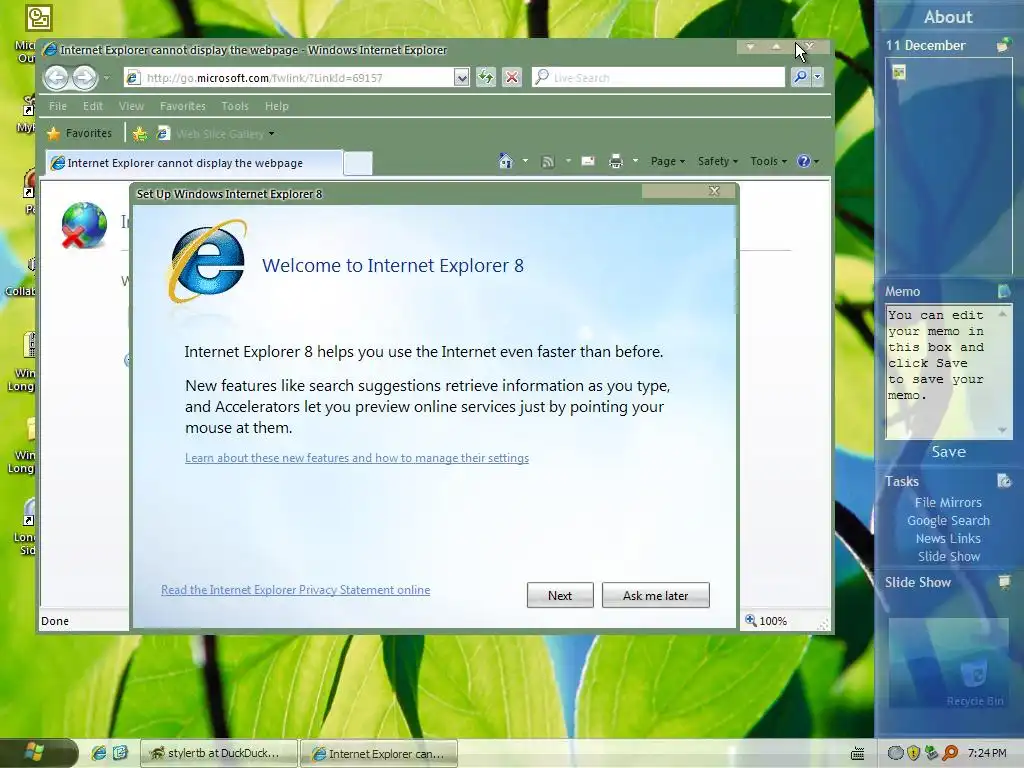
Task: Open the search provider dropdown arrow
Action: click(817, 77)
